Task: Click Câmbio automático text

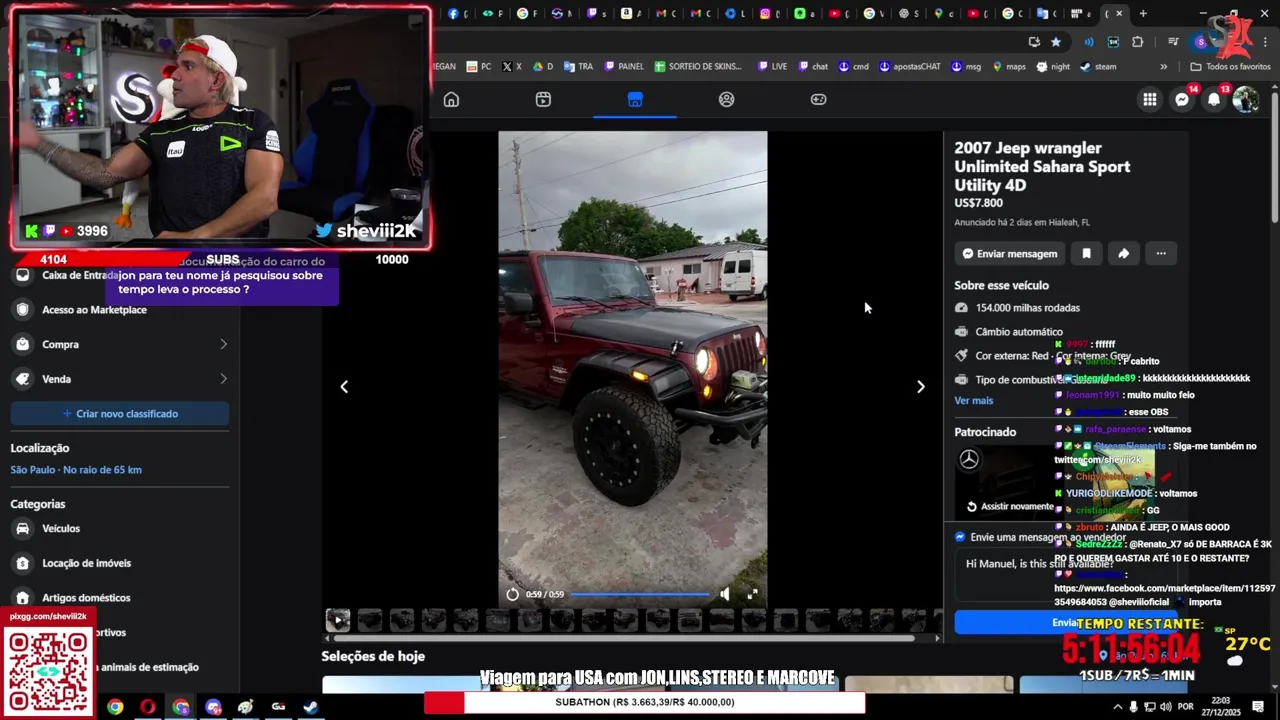Action: [x=1019, y=332]
